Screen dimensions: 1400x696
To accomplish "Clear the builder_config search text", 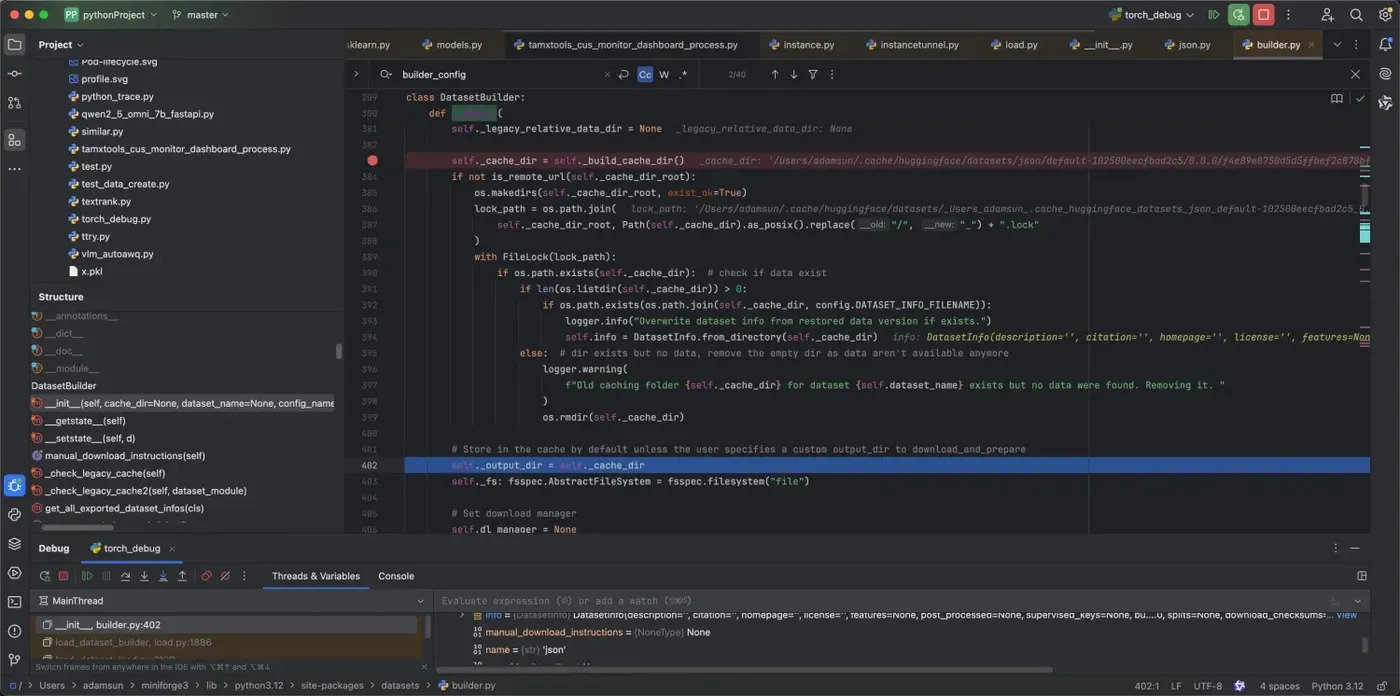I will 607,75.
